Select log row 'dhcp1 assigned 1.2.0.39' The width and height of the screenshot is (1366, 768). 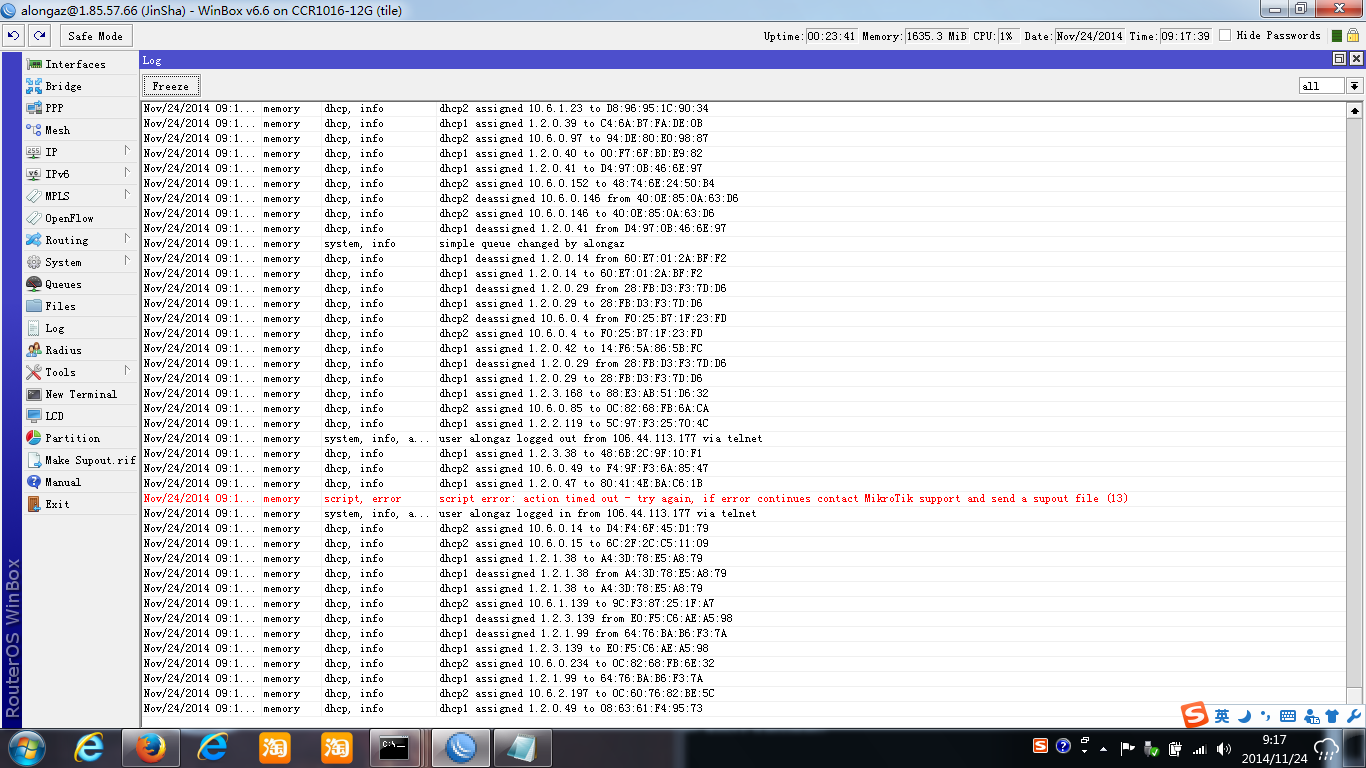pos(744,123)
